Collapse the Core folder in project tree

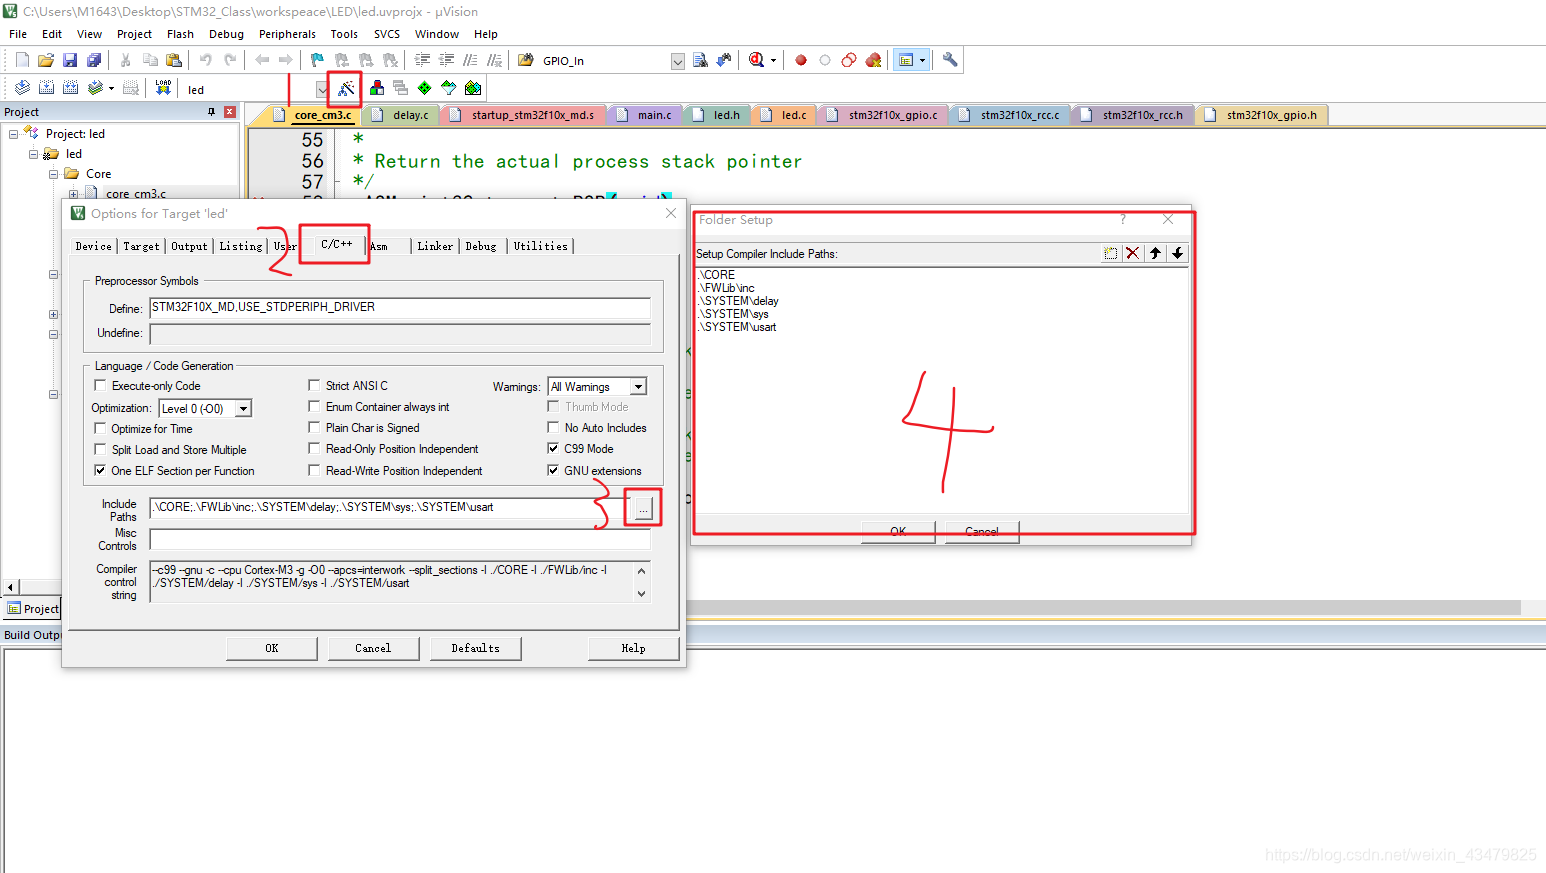pyautogui.click(x=54, y=174)
